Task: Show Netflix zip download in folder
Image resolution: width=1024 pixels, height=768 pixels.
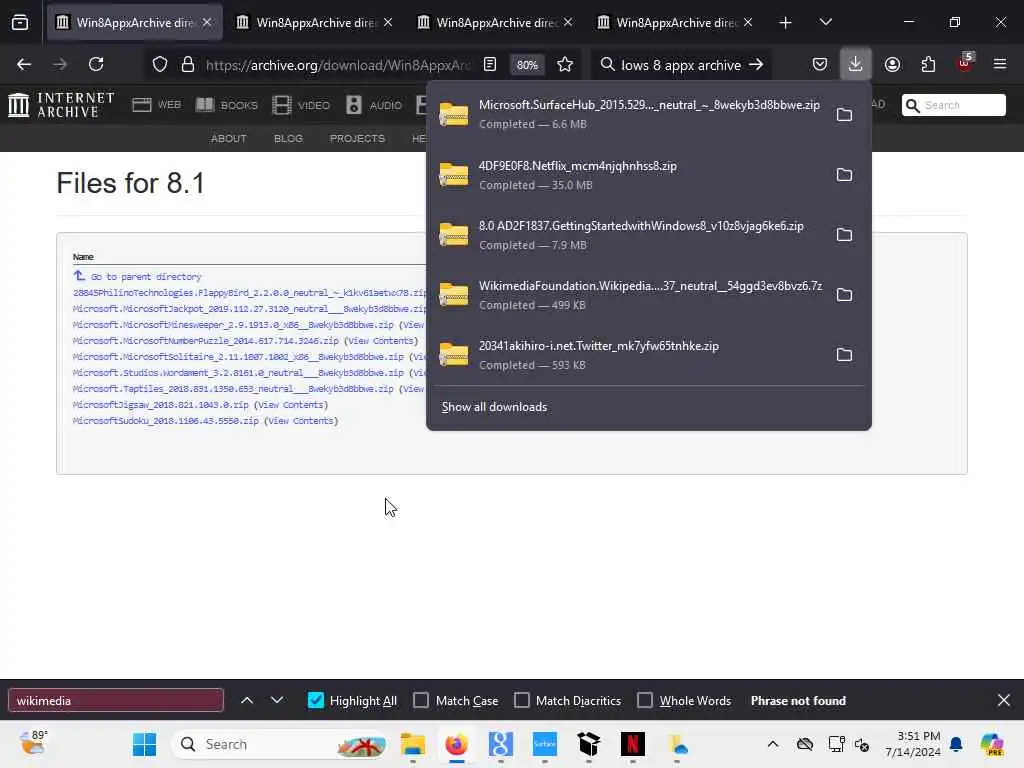Action: pos(844,174)
